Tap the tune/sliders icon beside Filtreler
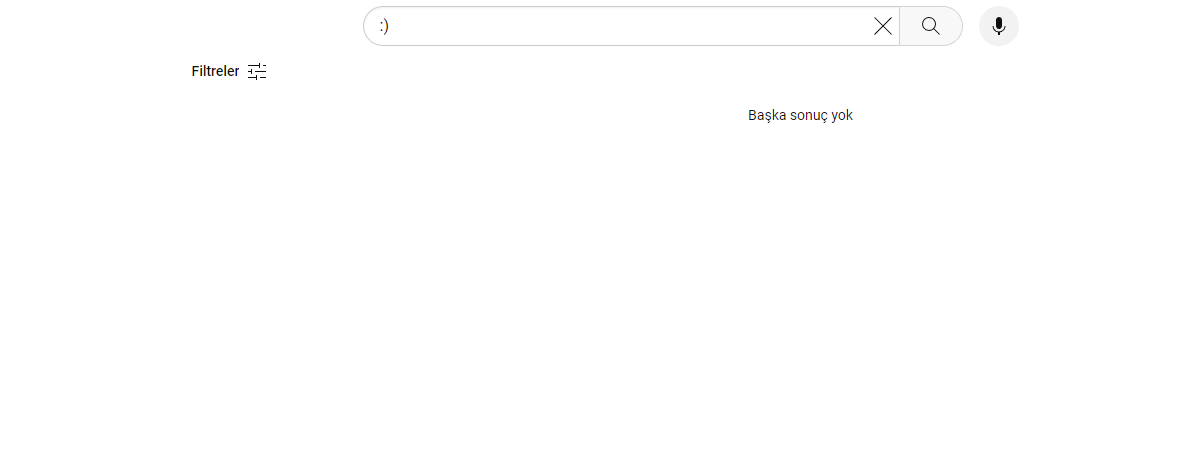1199x451 pixels. point(257,71)
